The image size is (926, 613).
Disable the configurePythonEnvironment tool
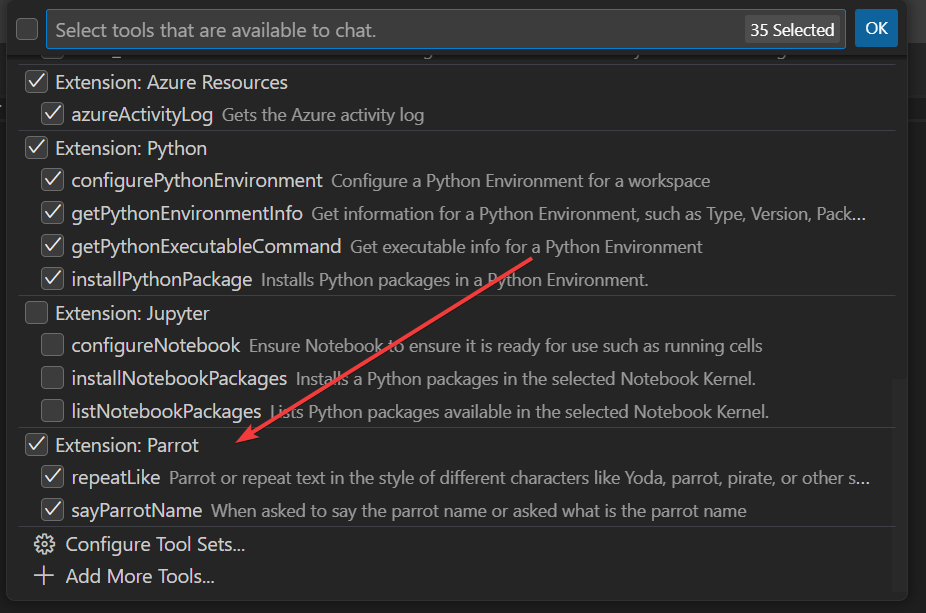tap(52, 180)
